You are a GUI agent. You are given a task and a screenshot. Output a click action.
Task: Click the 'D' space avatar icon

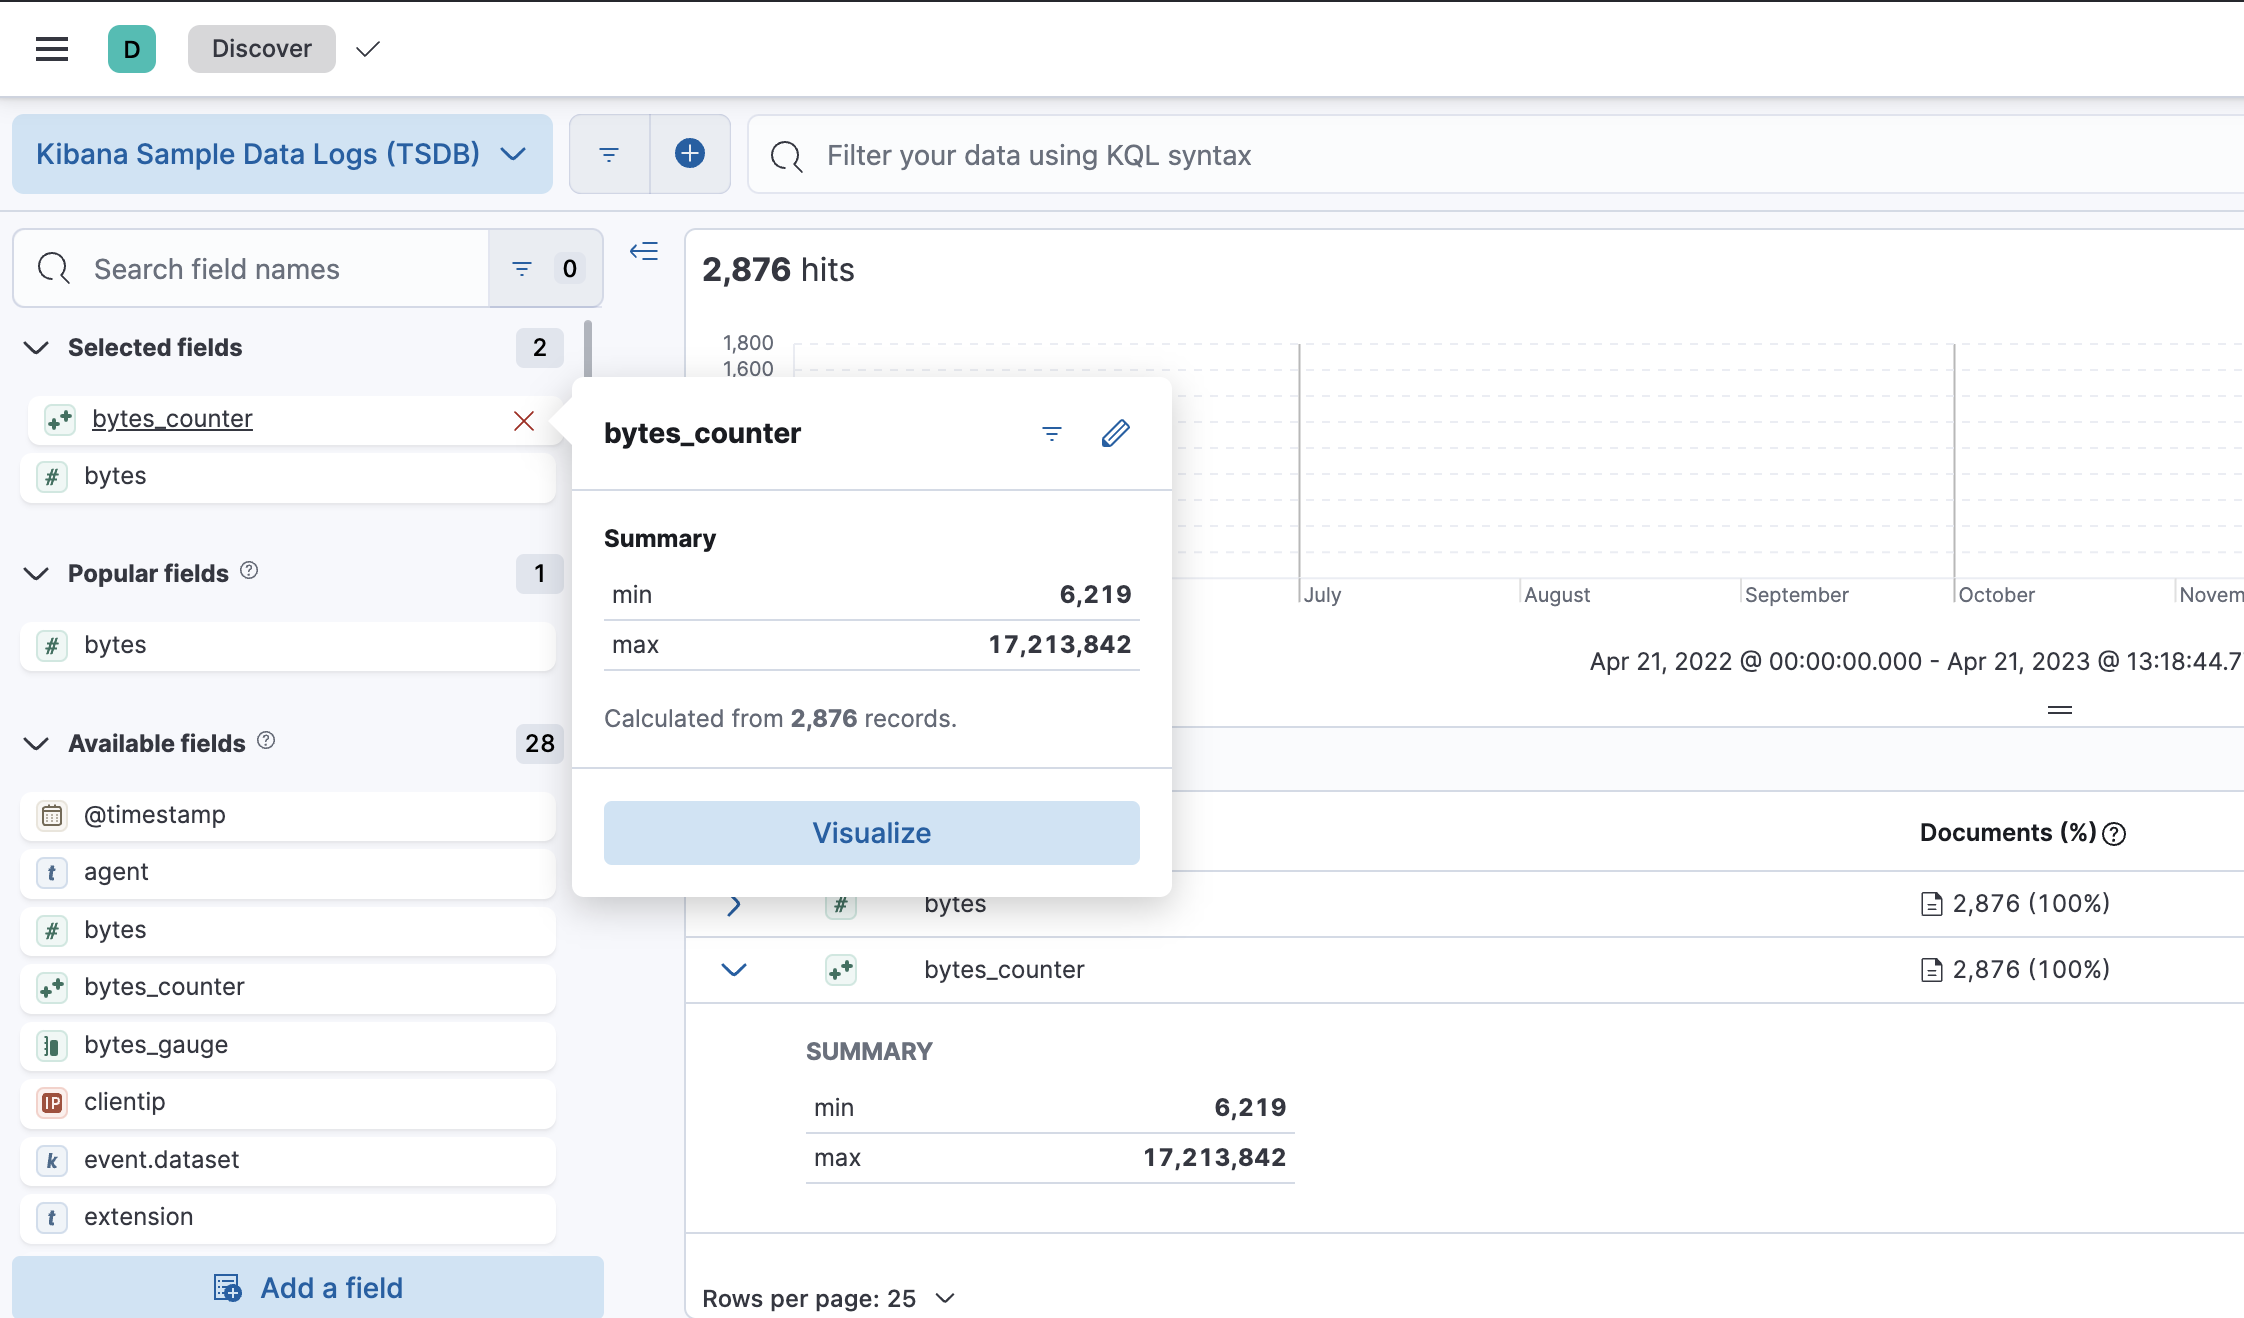(x=131, y=48)
